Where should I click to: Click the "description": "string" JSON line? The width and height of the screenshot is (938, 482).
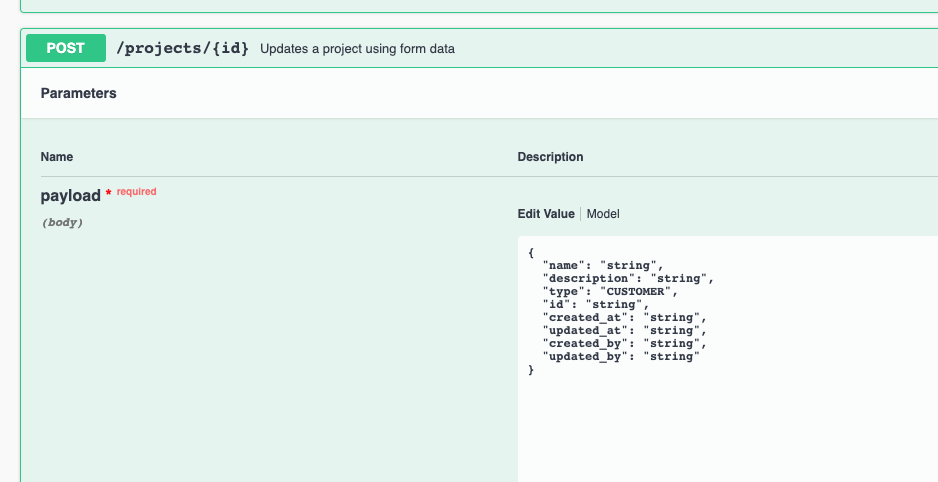point(628,279)
